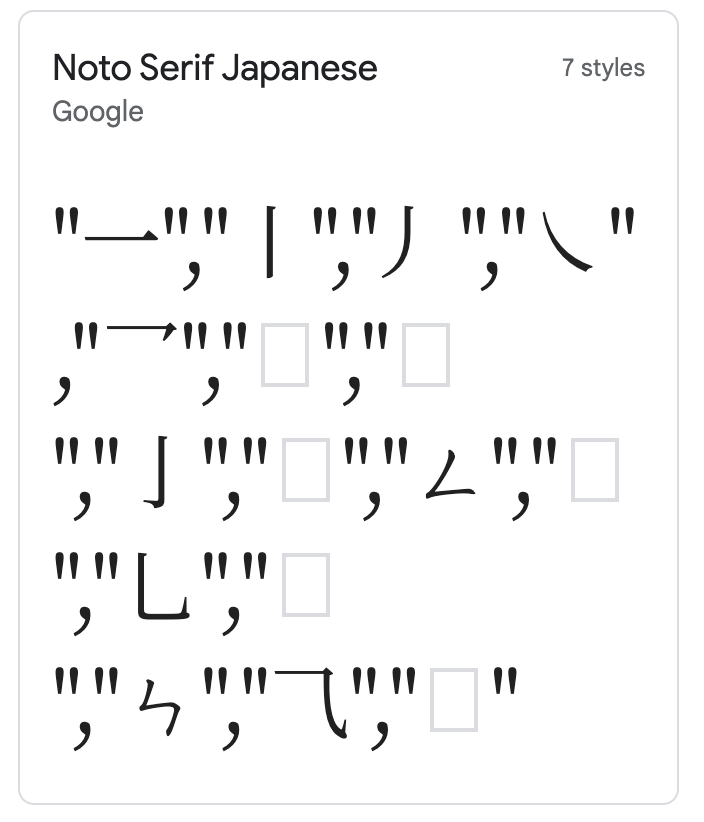Click the first missing-glyph box in third row
This screenshot has height=822, width=704.
[306, 470]
